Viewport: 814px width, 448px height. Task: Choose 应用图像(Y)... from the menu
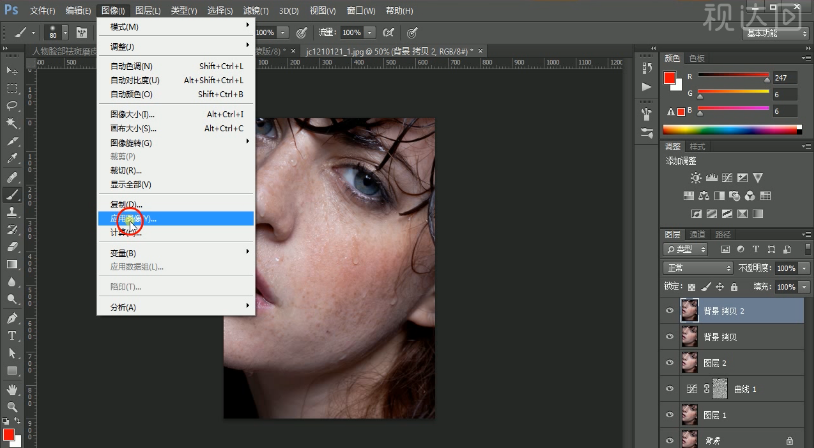point(175,219)
